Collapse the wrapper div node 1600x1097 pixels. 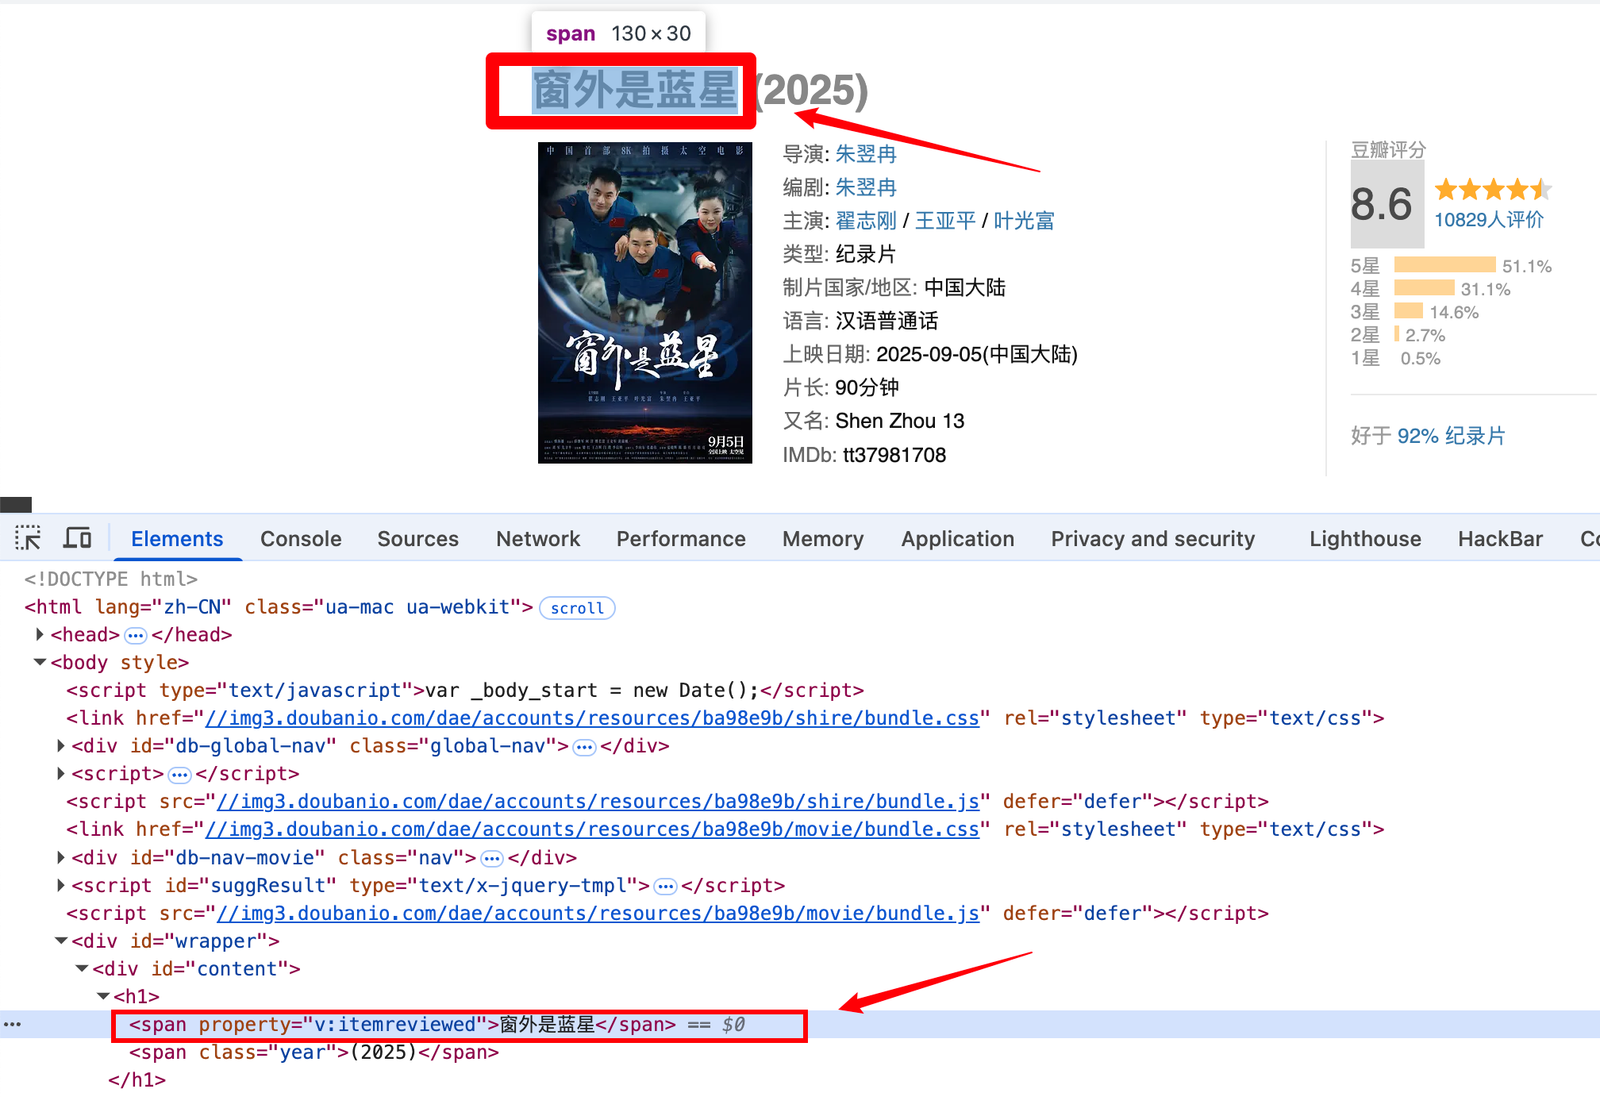61,941
